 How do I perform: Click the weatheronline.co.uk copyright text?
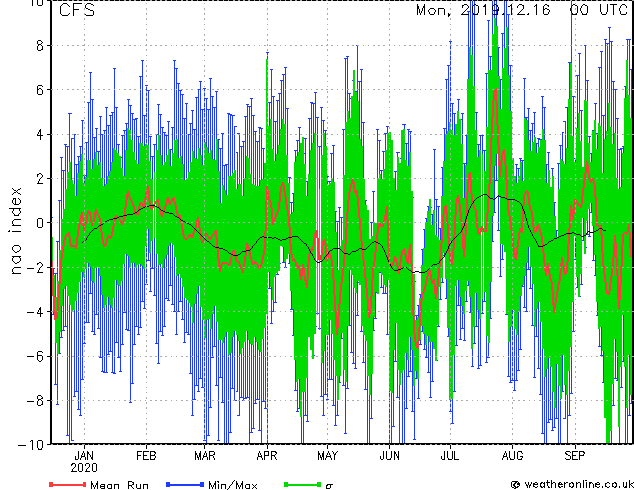(x=572, y=484)
